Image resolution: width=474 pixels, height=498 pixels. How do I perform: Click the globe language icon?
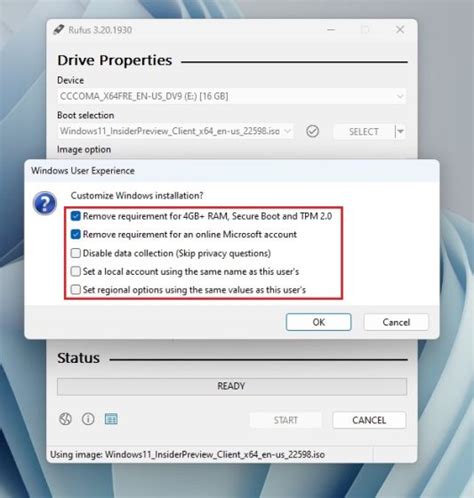point(65,419)
